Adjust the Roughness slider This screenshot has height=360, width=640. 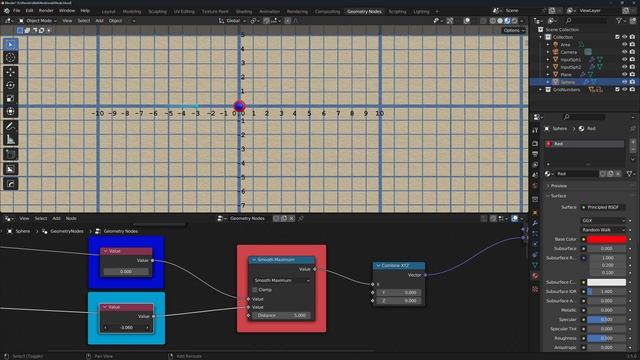point(607,338)
